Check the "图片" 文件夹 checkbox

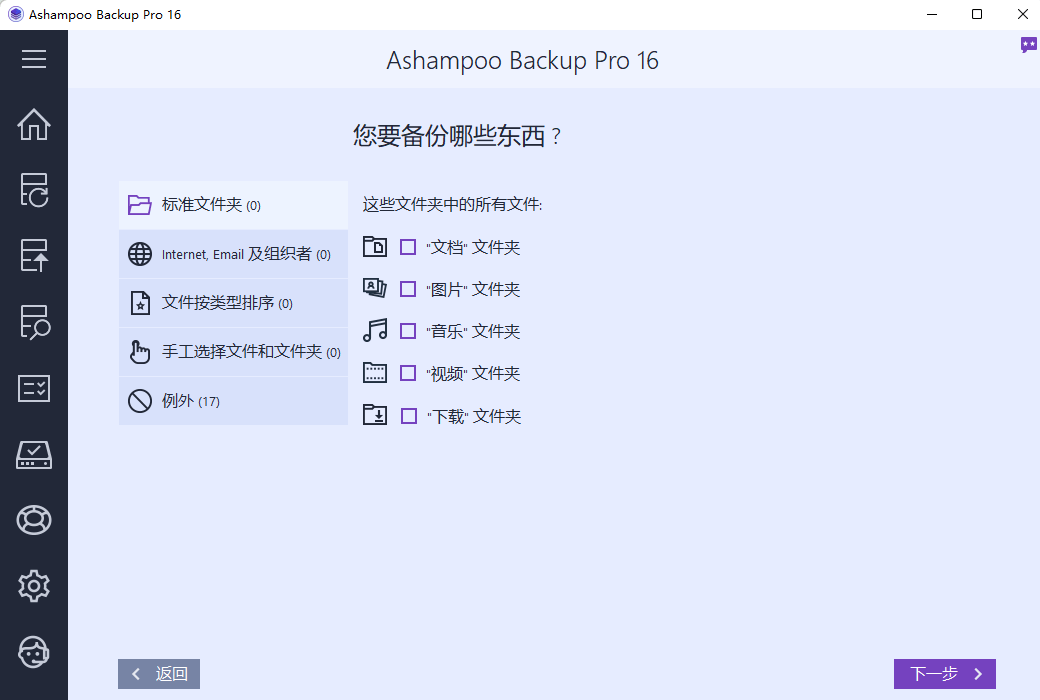(408, 289)
